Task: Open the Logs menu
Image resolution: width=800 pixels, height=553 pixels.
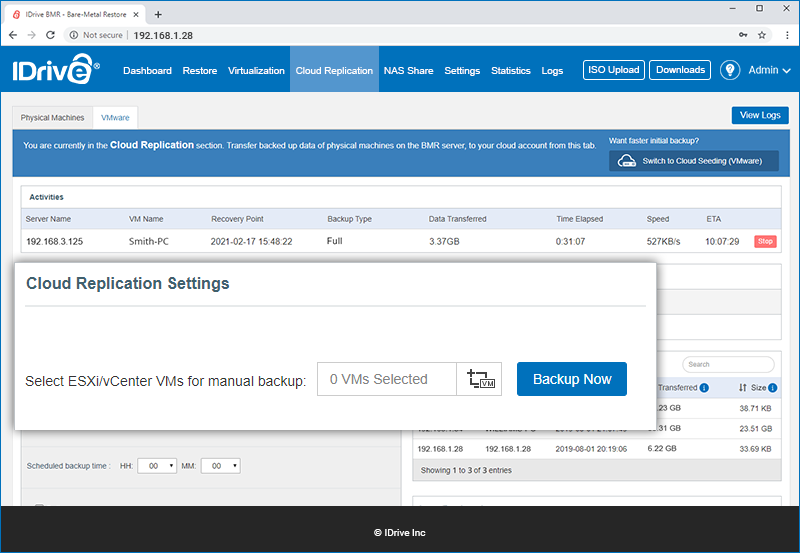Action: (x=552, y=70)
